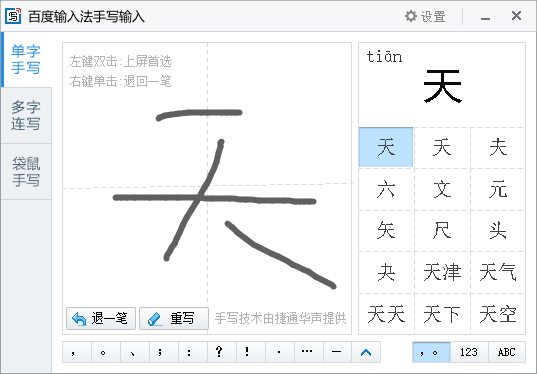The height and width of the screenshot is (374, 537).
Task: Insert the exclamation mark
Action: pyautogui.click(x=251, y=352)
